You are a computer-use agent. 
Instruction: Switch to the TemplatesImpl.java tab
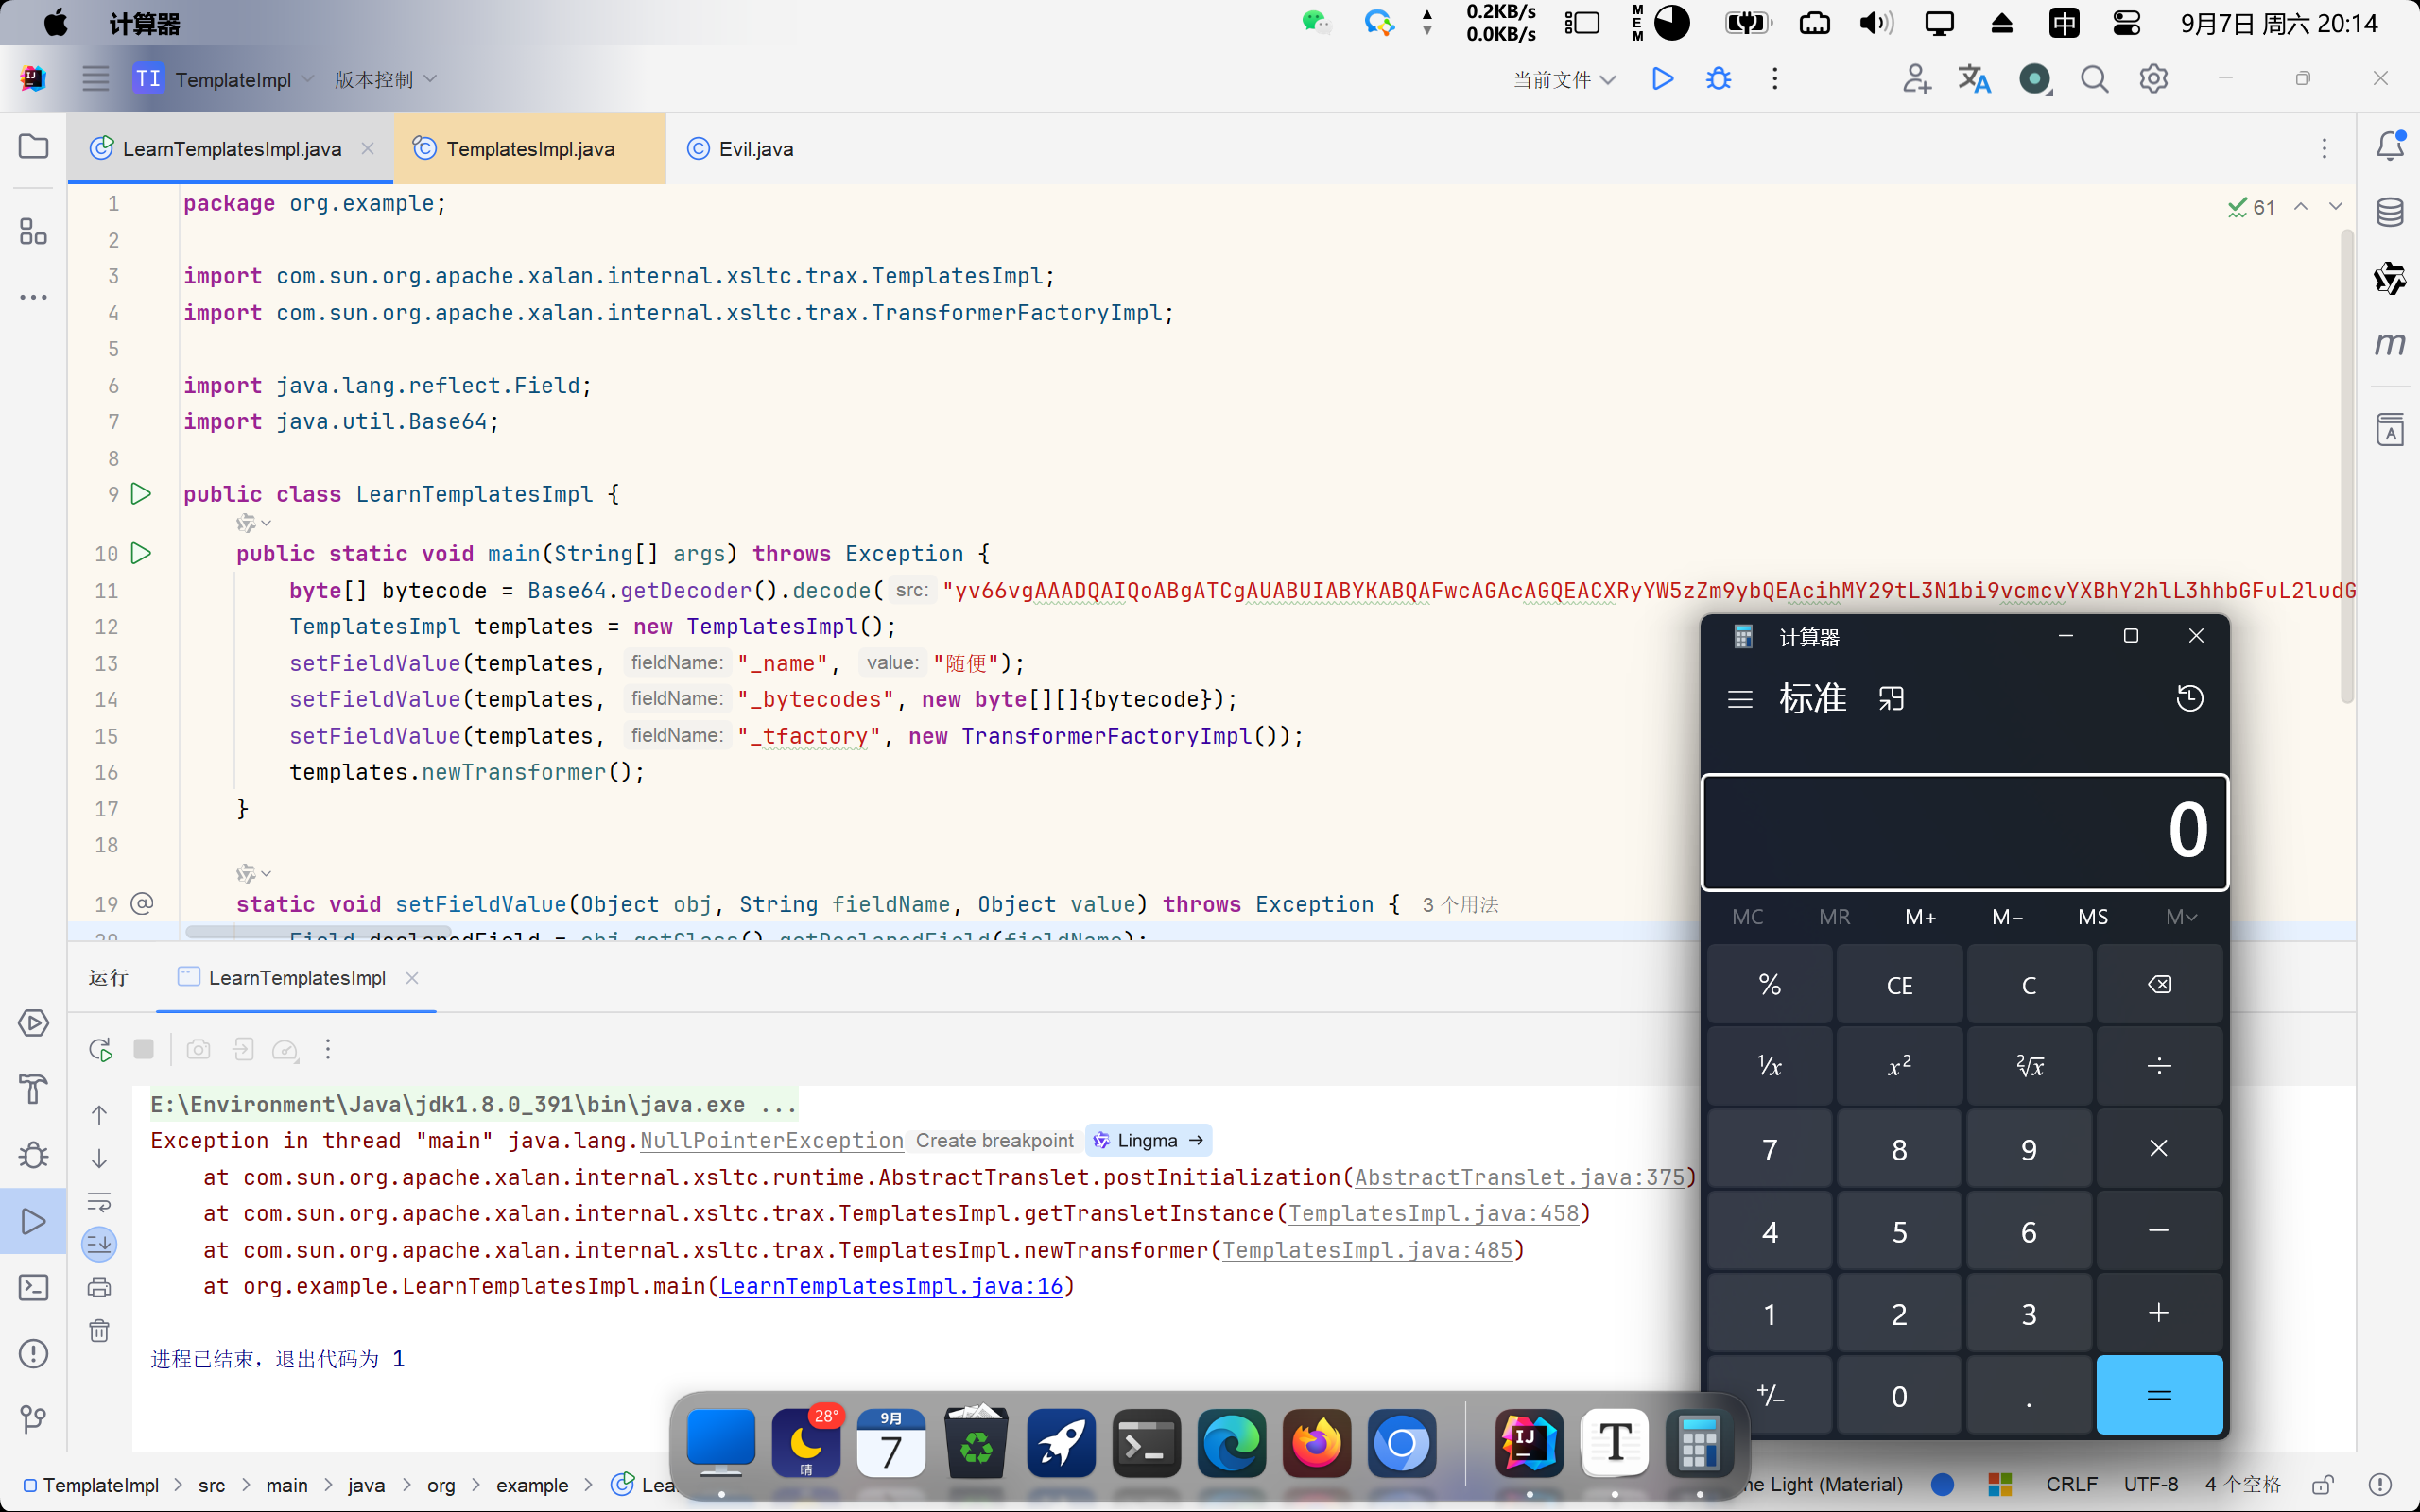click(x=530, y=149)
